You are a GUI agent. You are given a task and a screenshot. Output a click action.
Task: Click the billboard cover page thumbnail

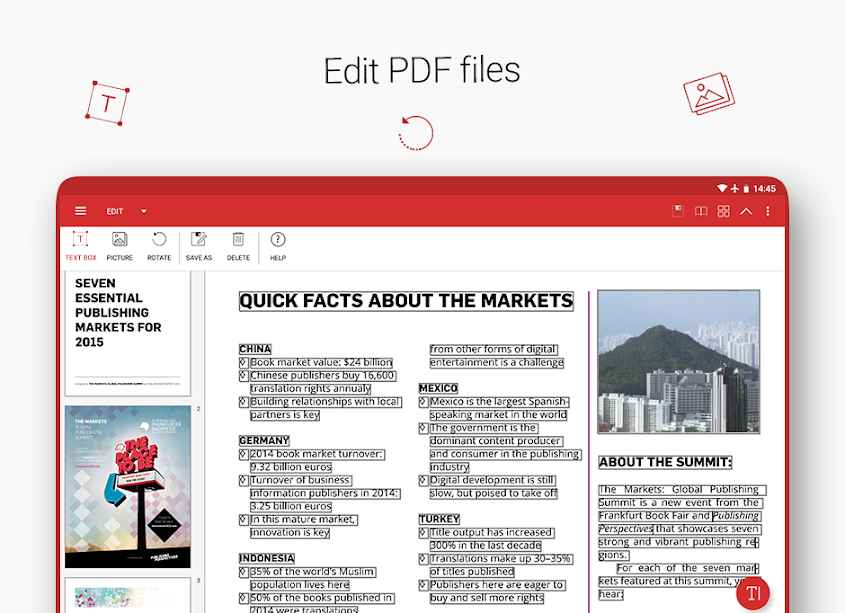127,487
